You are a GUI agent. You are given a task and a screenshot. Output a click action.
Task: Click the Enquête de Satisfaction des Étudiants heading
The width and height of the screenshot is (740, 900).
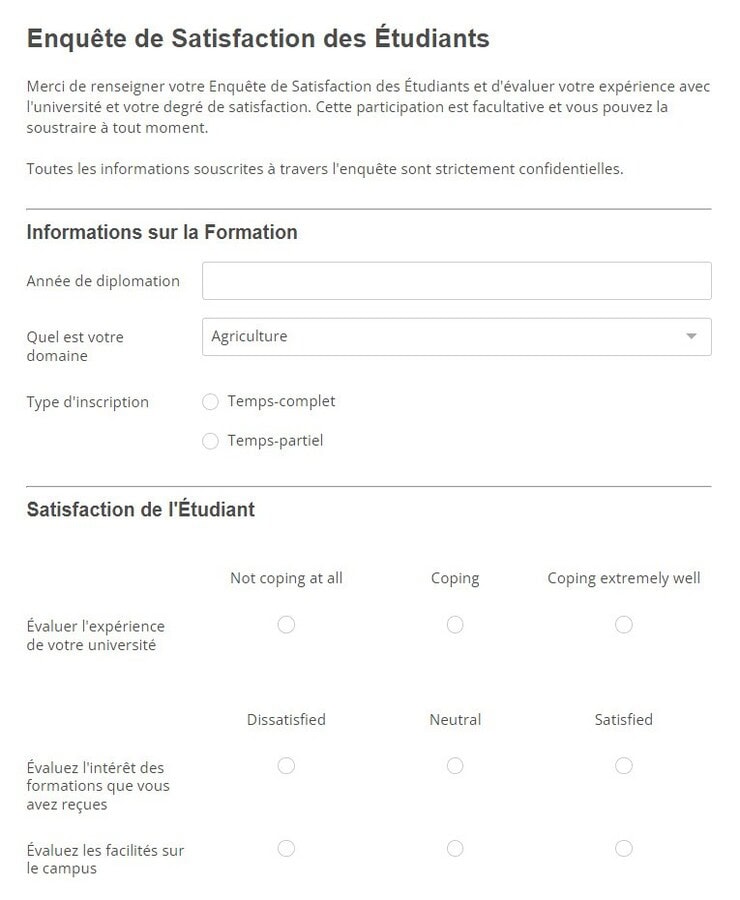[258, 39]
